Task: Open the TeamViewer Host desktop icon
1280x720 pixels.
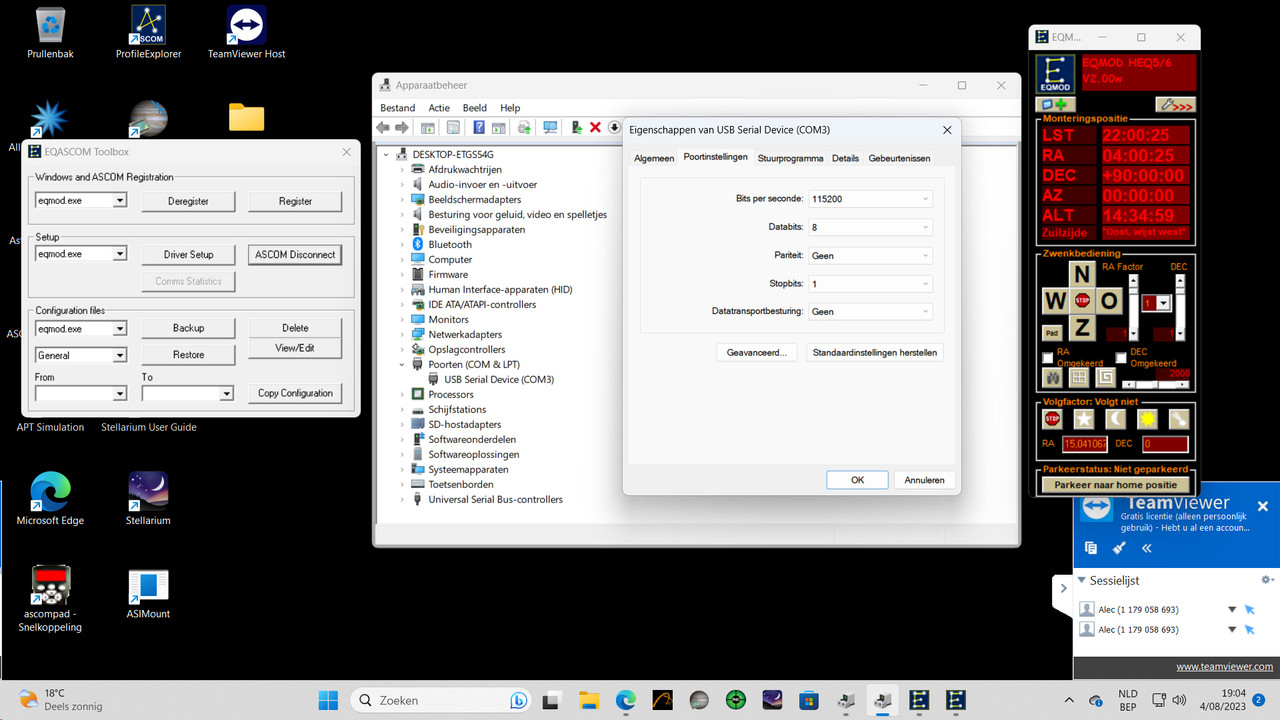Action: 246,33
